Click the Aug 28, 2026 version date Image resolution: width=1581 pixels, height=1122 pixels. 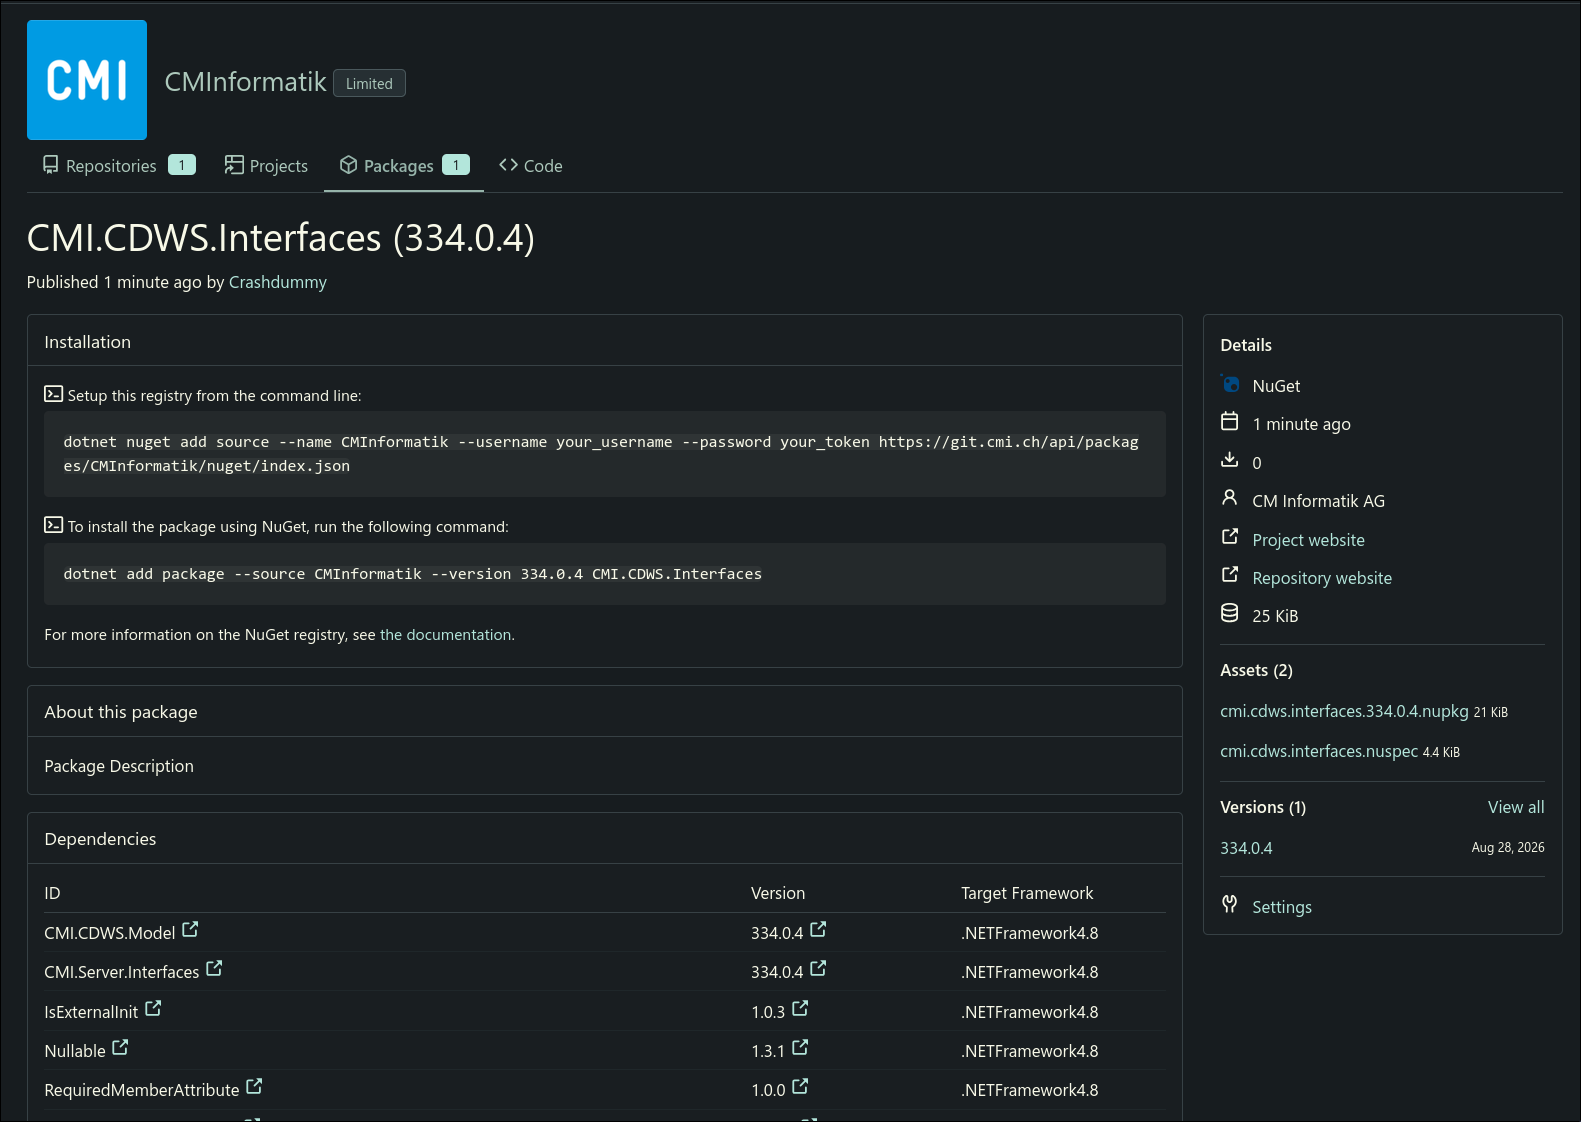(x=1508, y=848)
